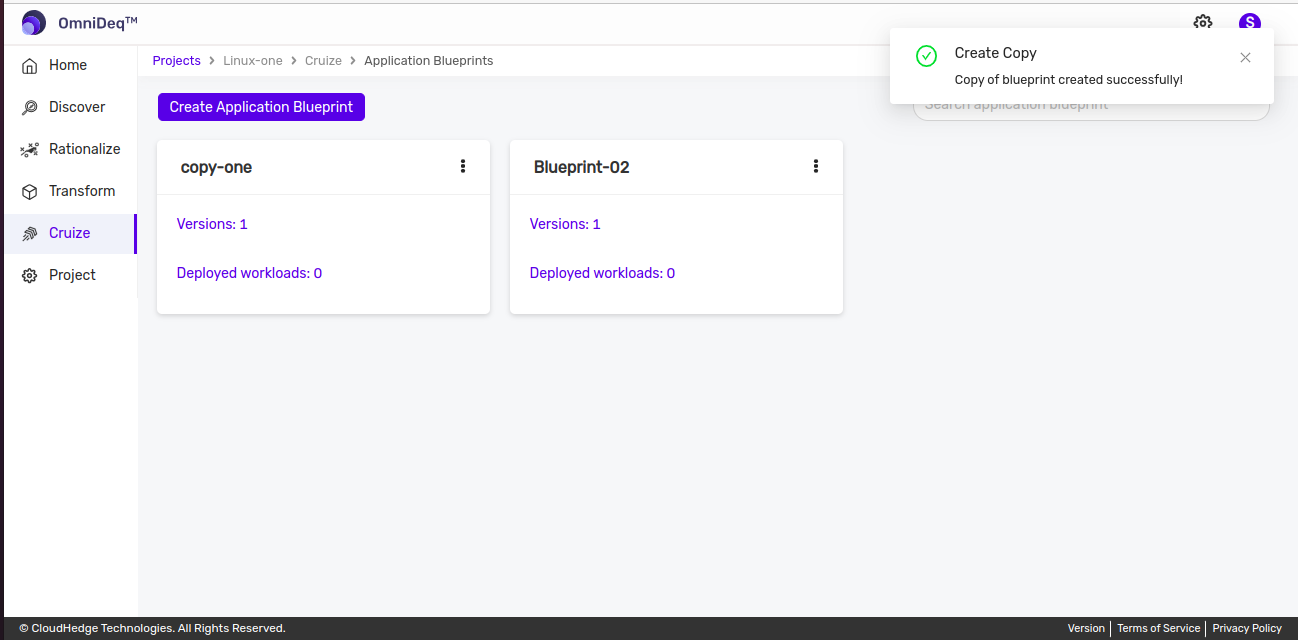
Task: Open the copy-one blueprint card title
Action: (x=216, y=167)
